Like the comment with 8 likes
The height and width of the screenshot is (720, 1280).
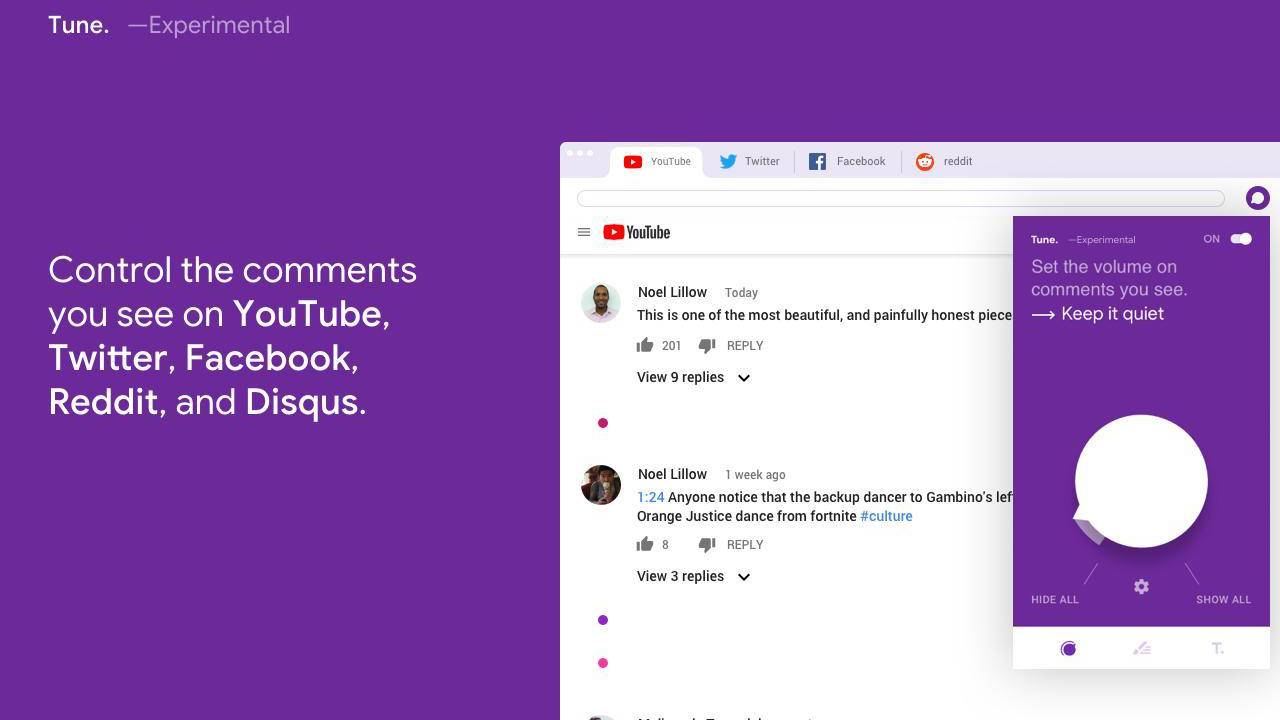645,544
